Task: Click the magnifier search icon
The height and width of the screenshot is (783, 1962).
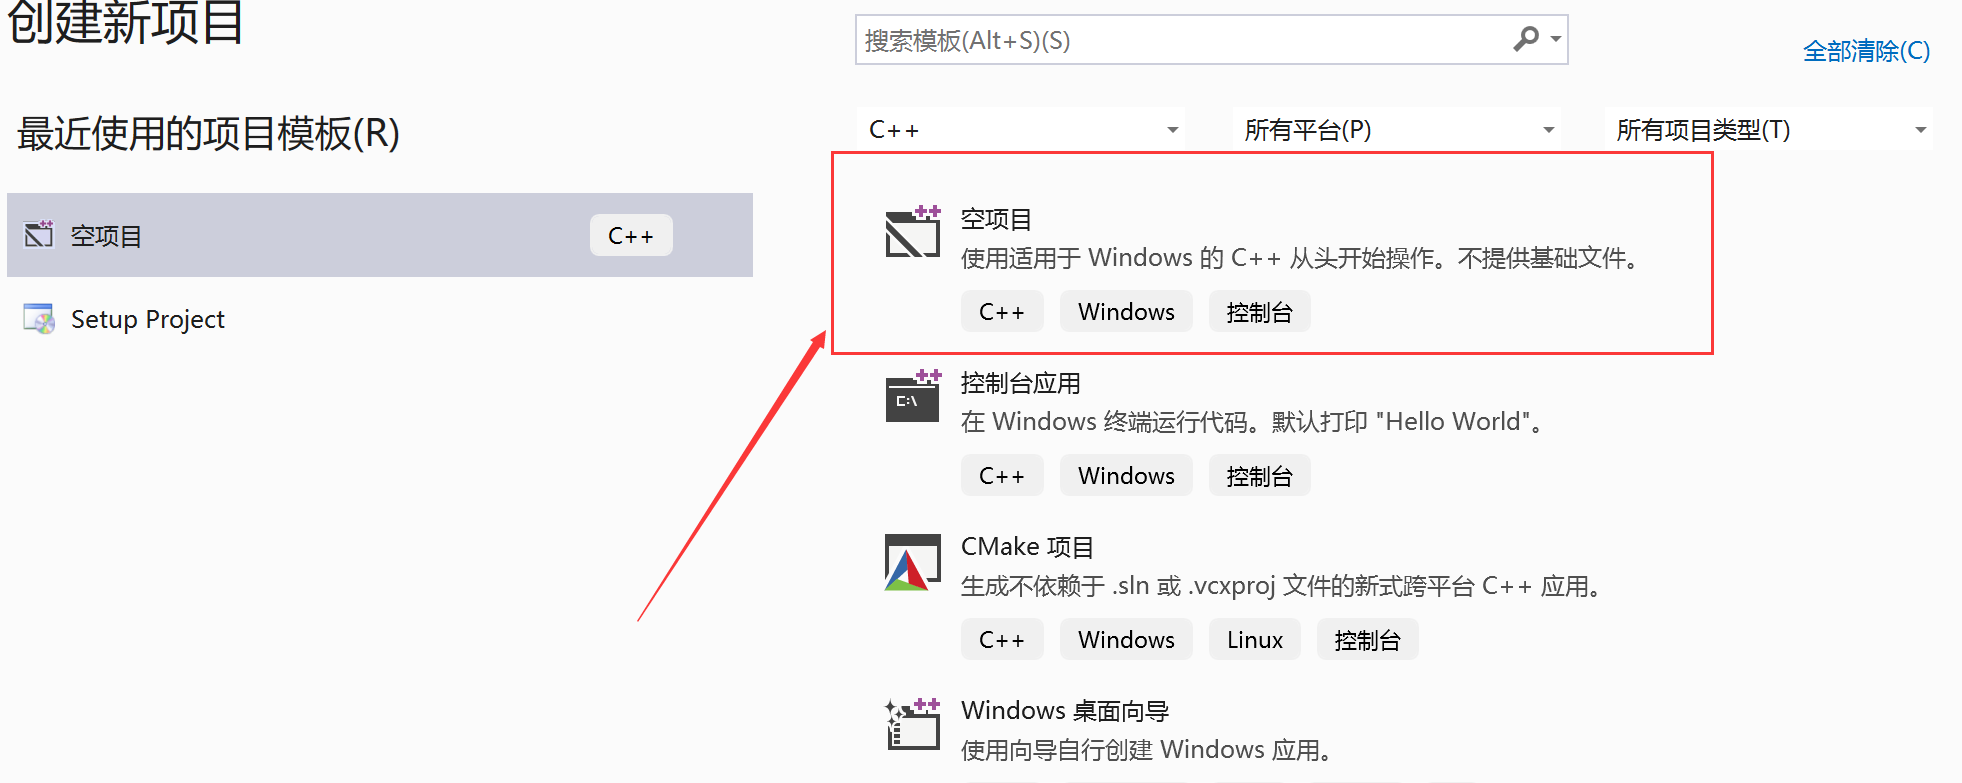Action: [1525, 39]
